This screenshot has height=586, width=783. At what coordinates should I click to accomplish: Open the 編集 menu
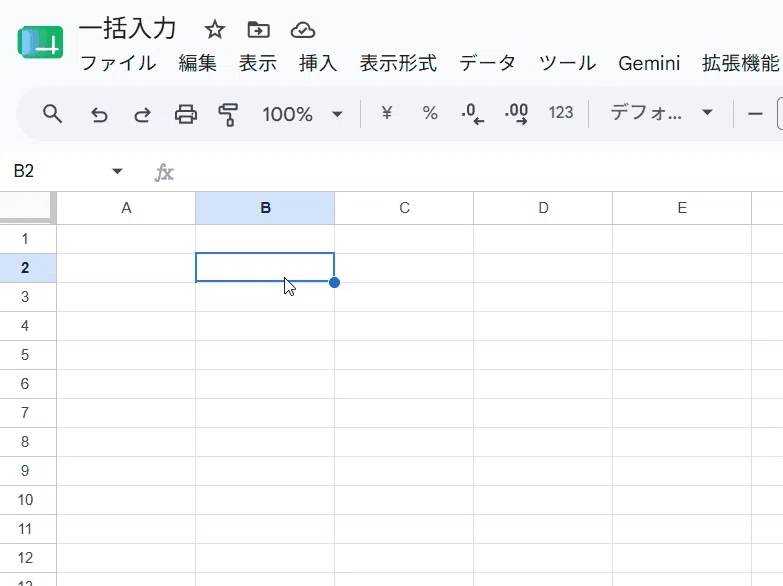tap(198, 63)
